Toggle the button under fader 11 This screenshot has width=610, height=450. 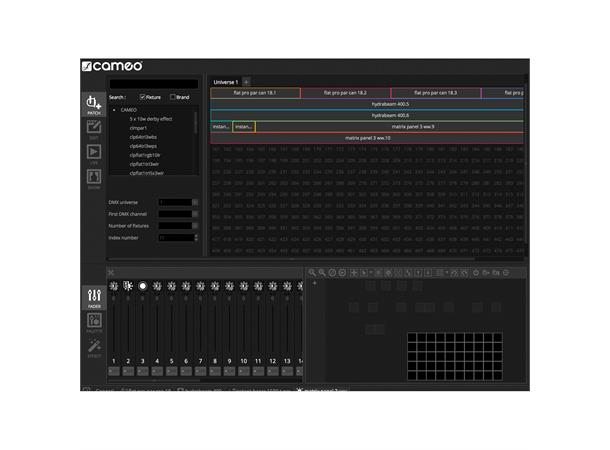258,371
